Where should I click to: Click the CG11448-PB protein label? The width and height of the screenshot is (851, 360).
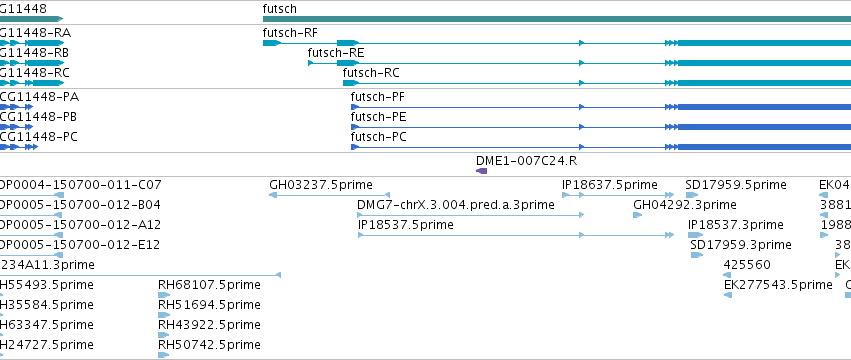(x=38, y=117)
